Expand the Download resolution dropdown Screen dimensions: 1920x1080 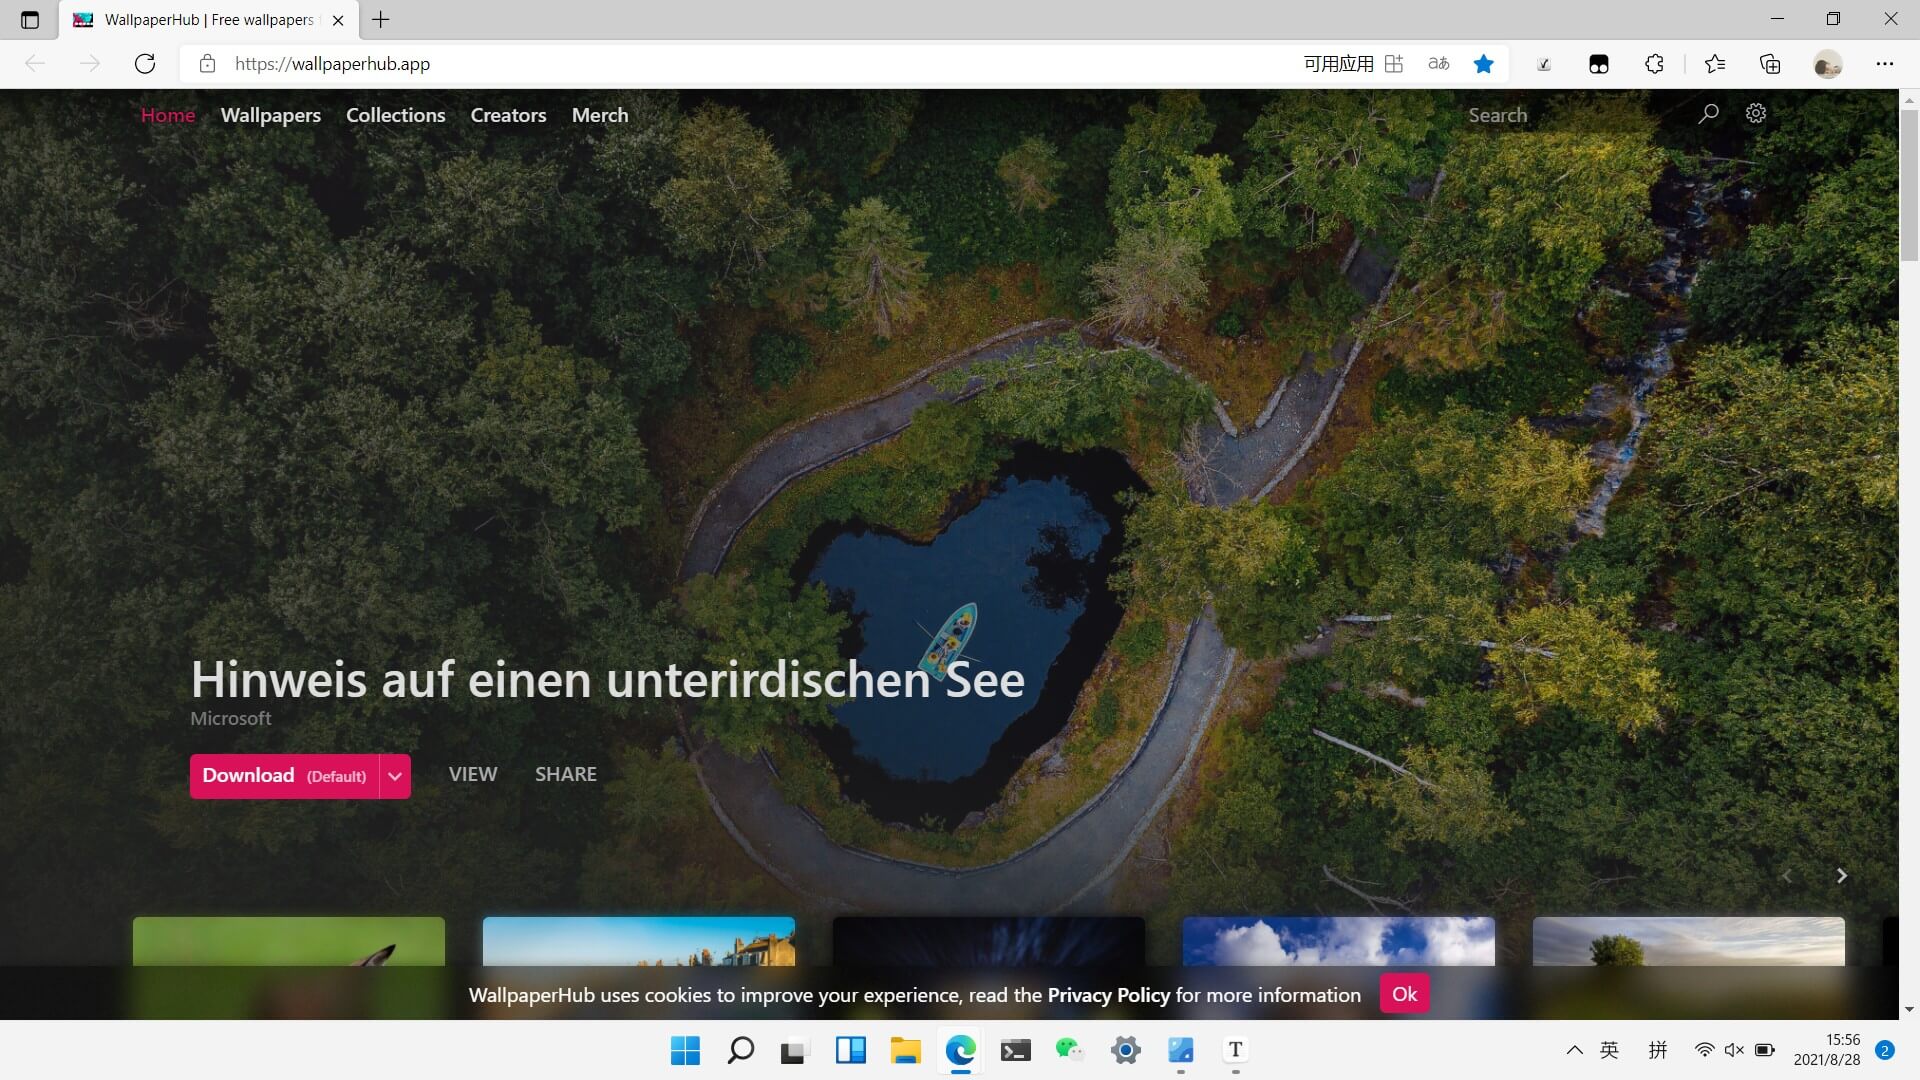tap(393, 775)
